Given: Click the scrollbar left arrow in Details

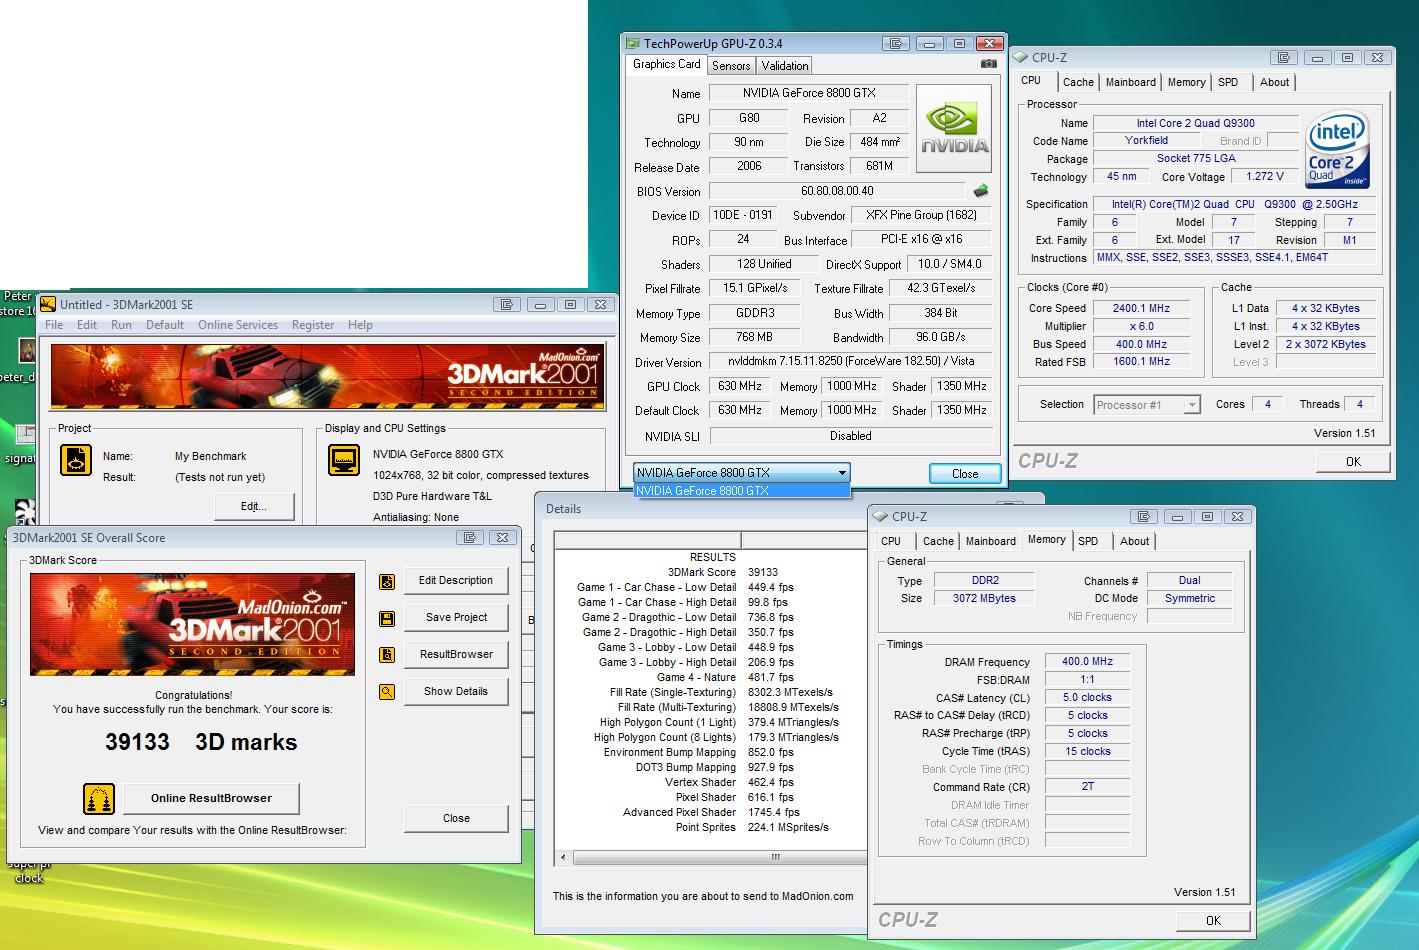Looking at the screenshot, I should pos(563,858).
